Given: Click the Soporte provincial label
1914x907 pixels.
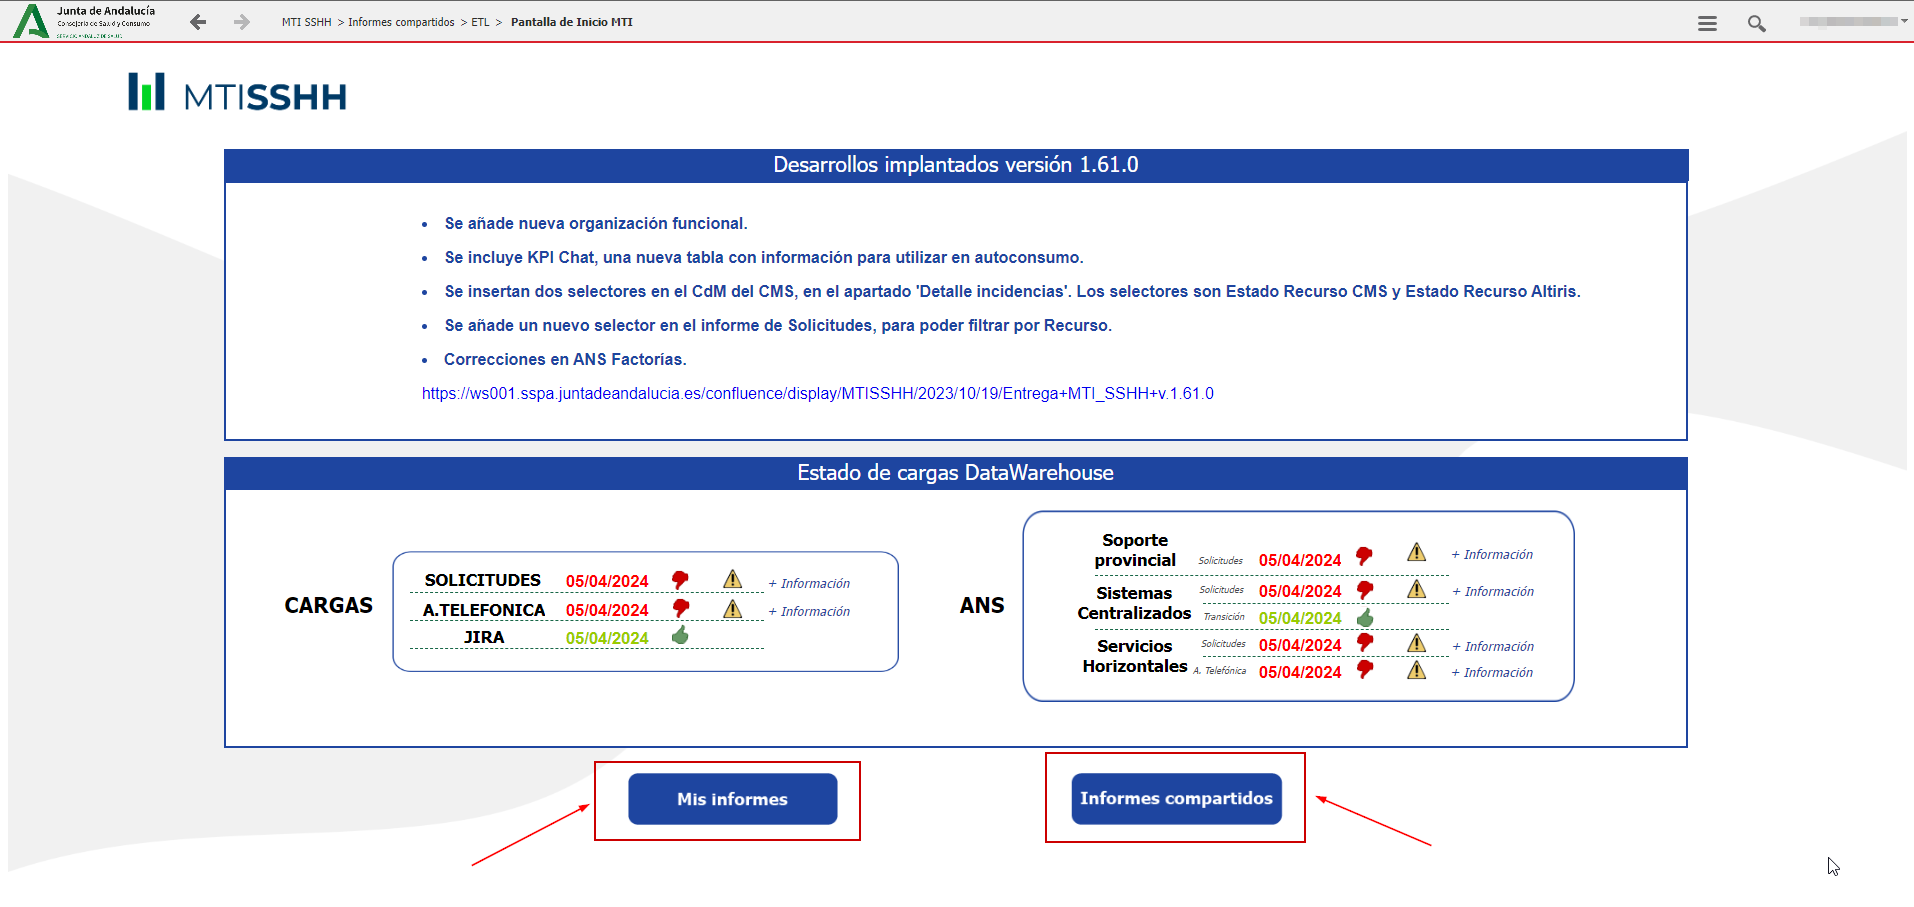Looking at the screenshot, I should 1135,550.
